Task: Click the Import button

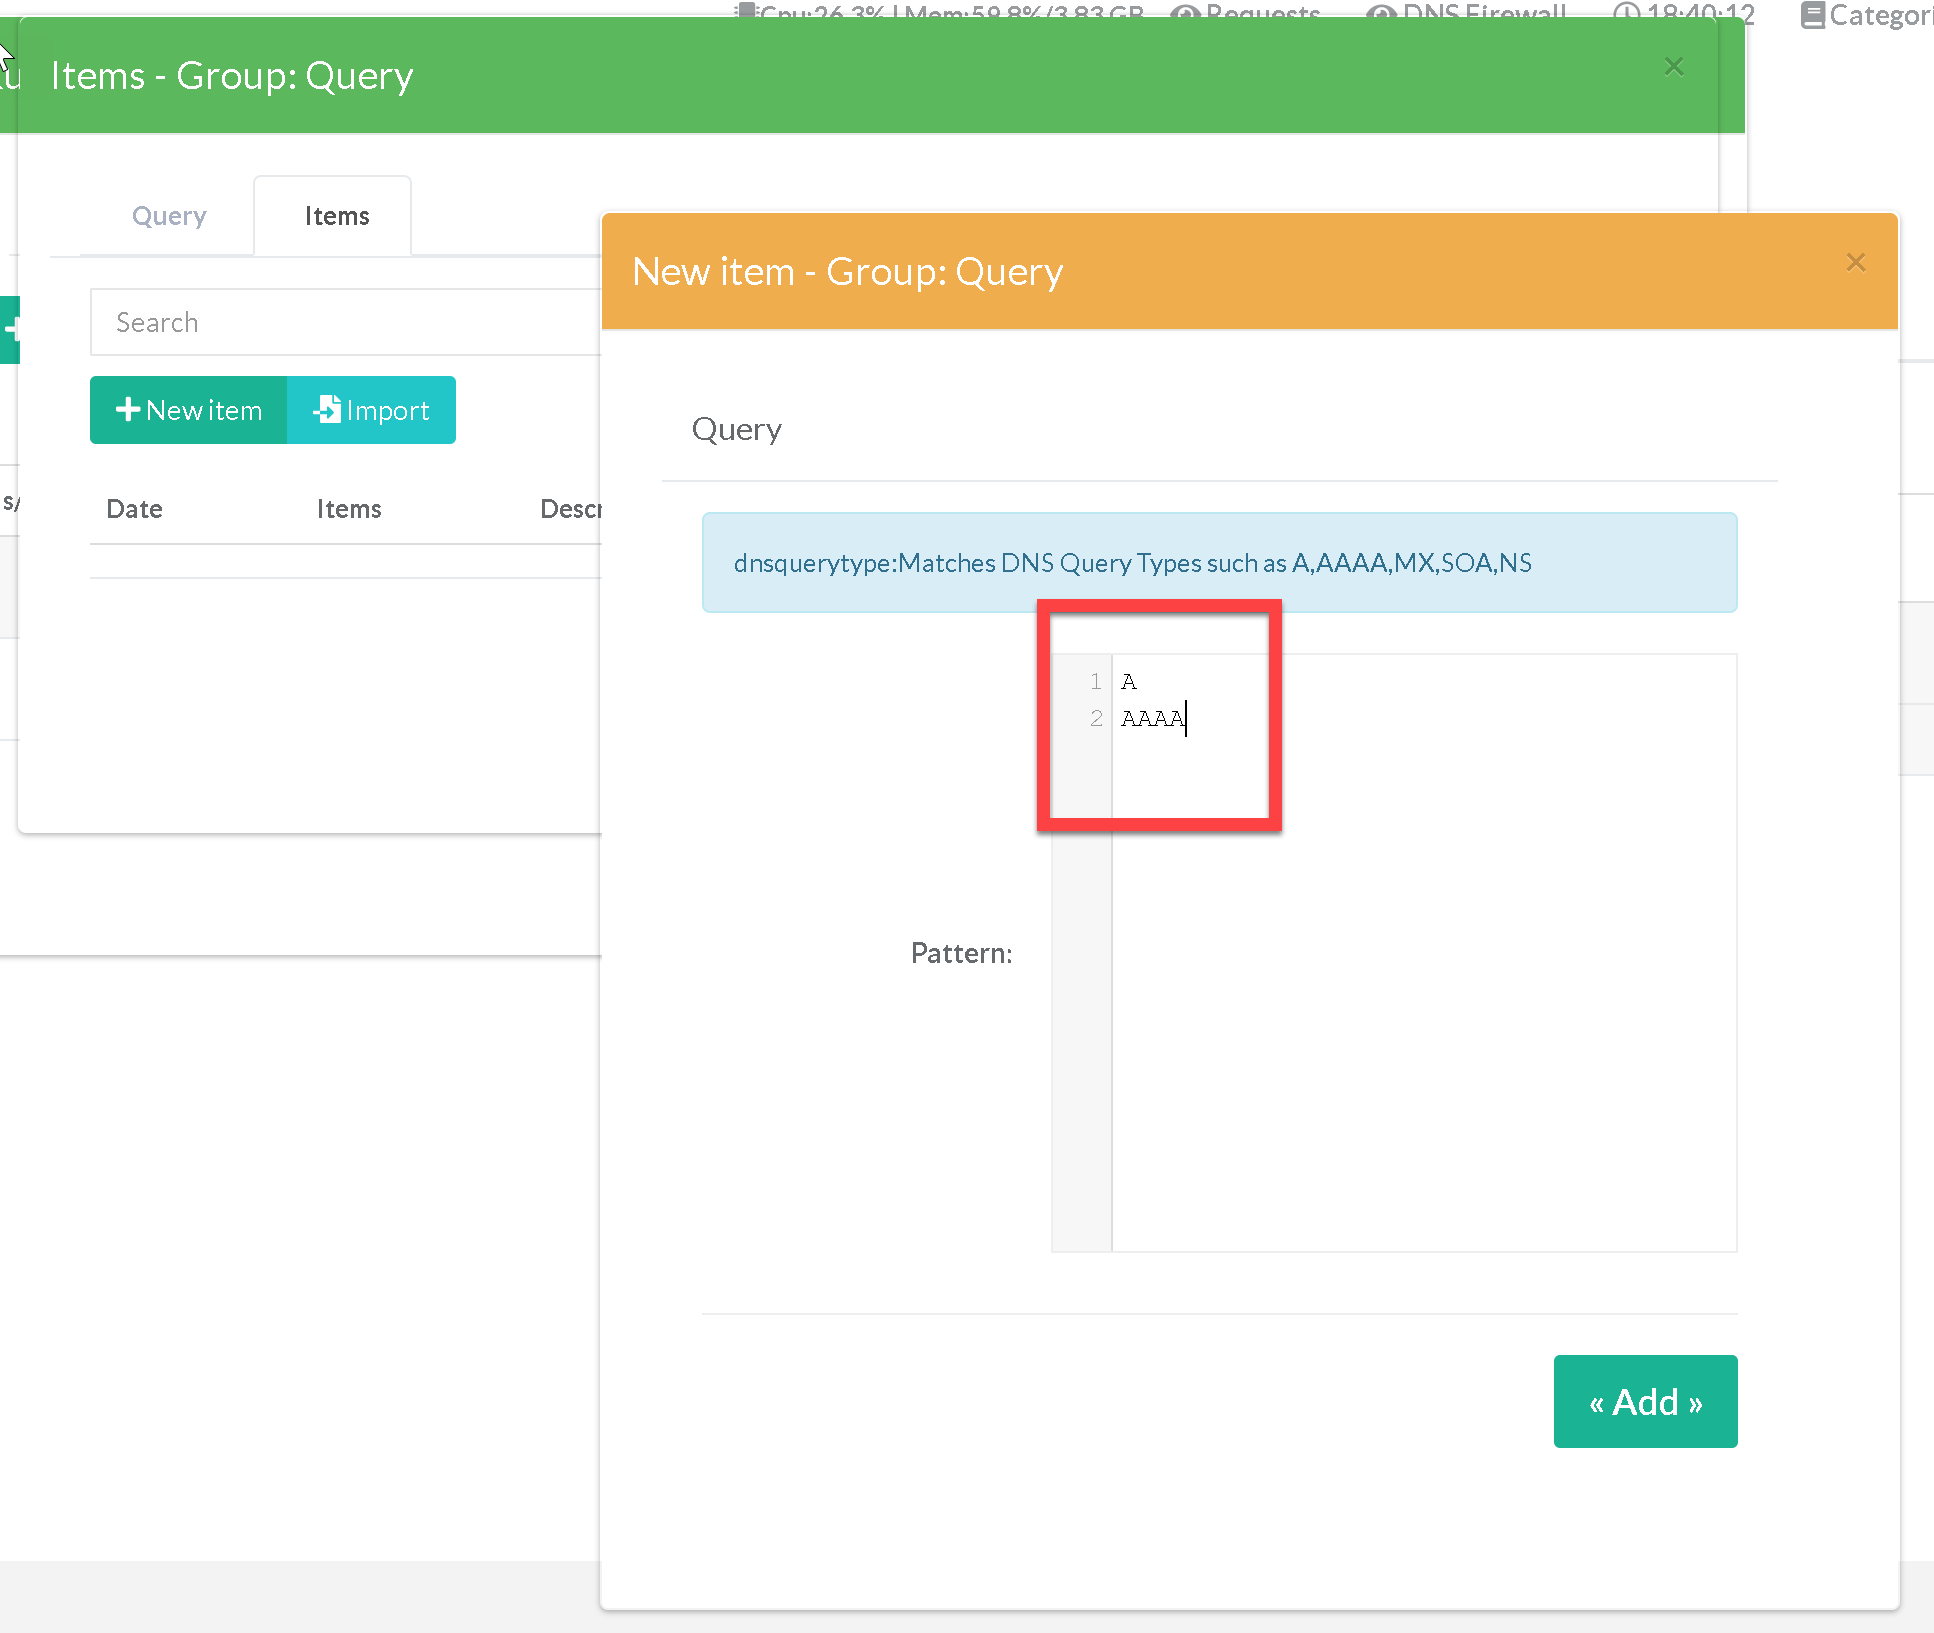Action: 372,410
